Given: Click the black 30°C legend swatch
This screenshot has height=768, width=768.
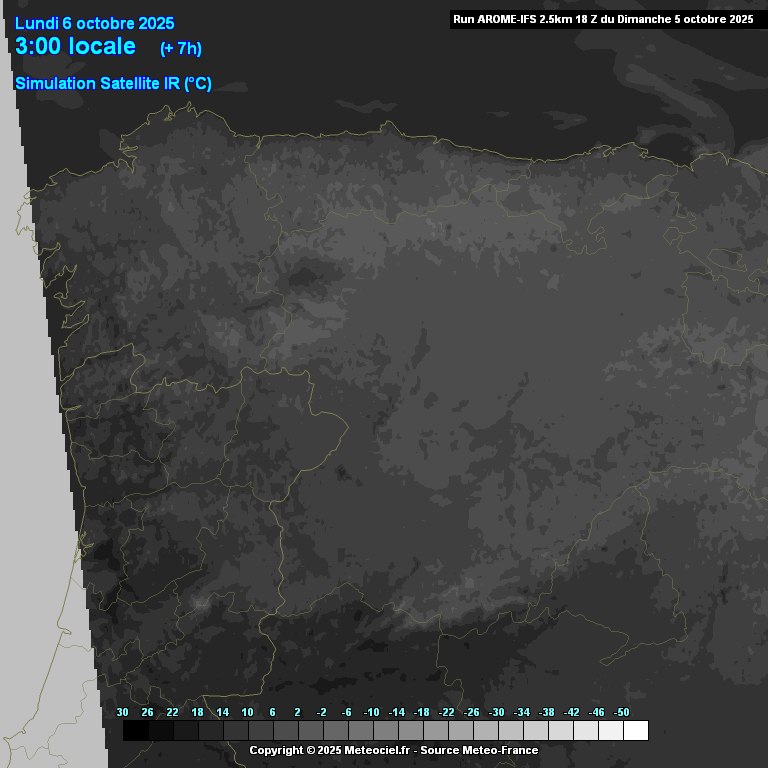Looking at the screenshot, I should point(135,730).
